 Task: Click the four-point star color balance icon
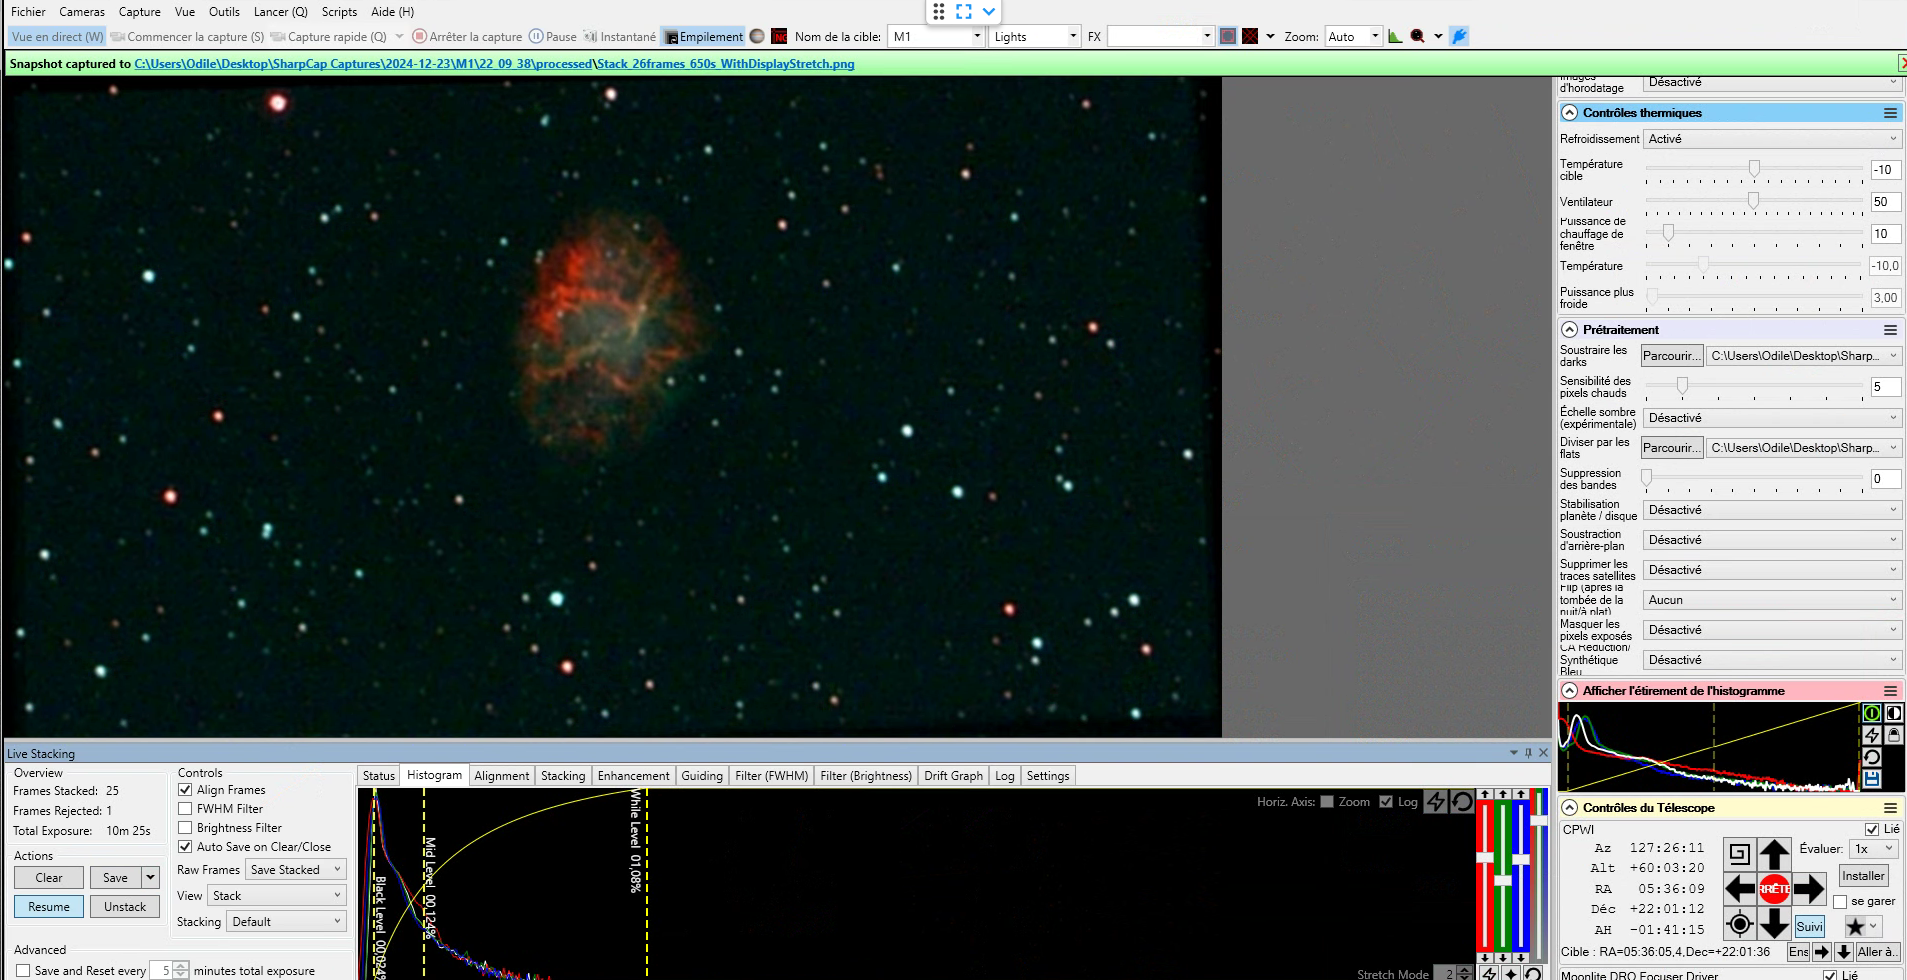click(1511, 973)
